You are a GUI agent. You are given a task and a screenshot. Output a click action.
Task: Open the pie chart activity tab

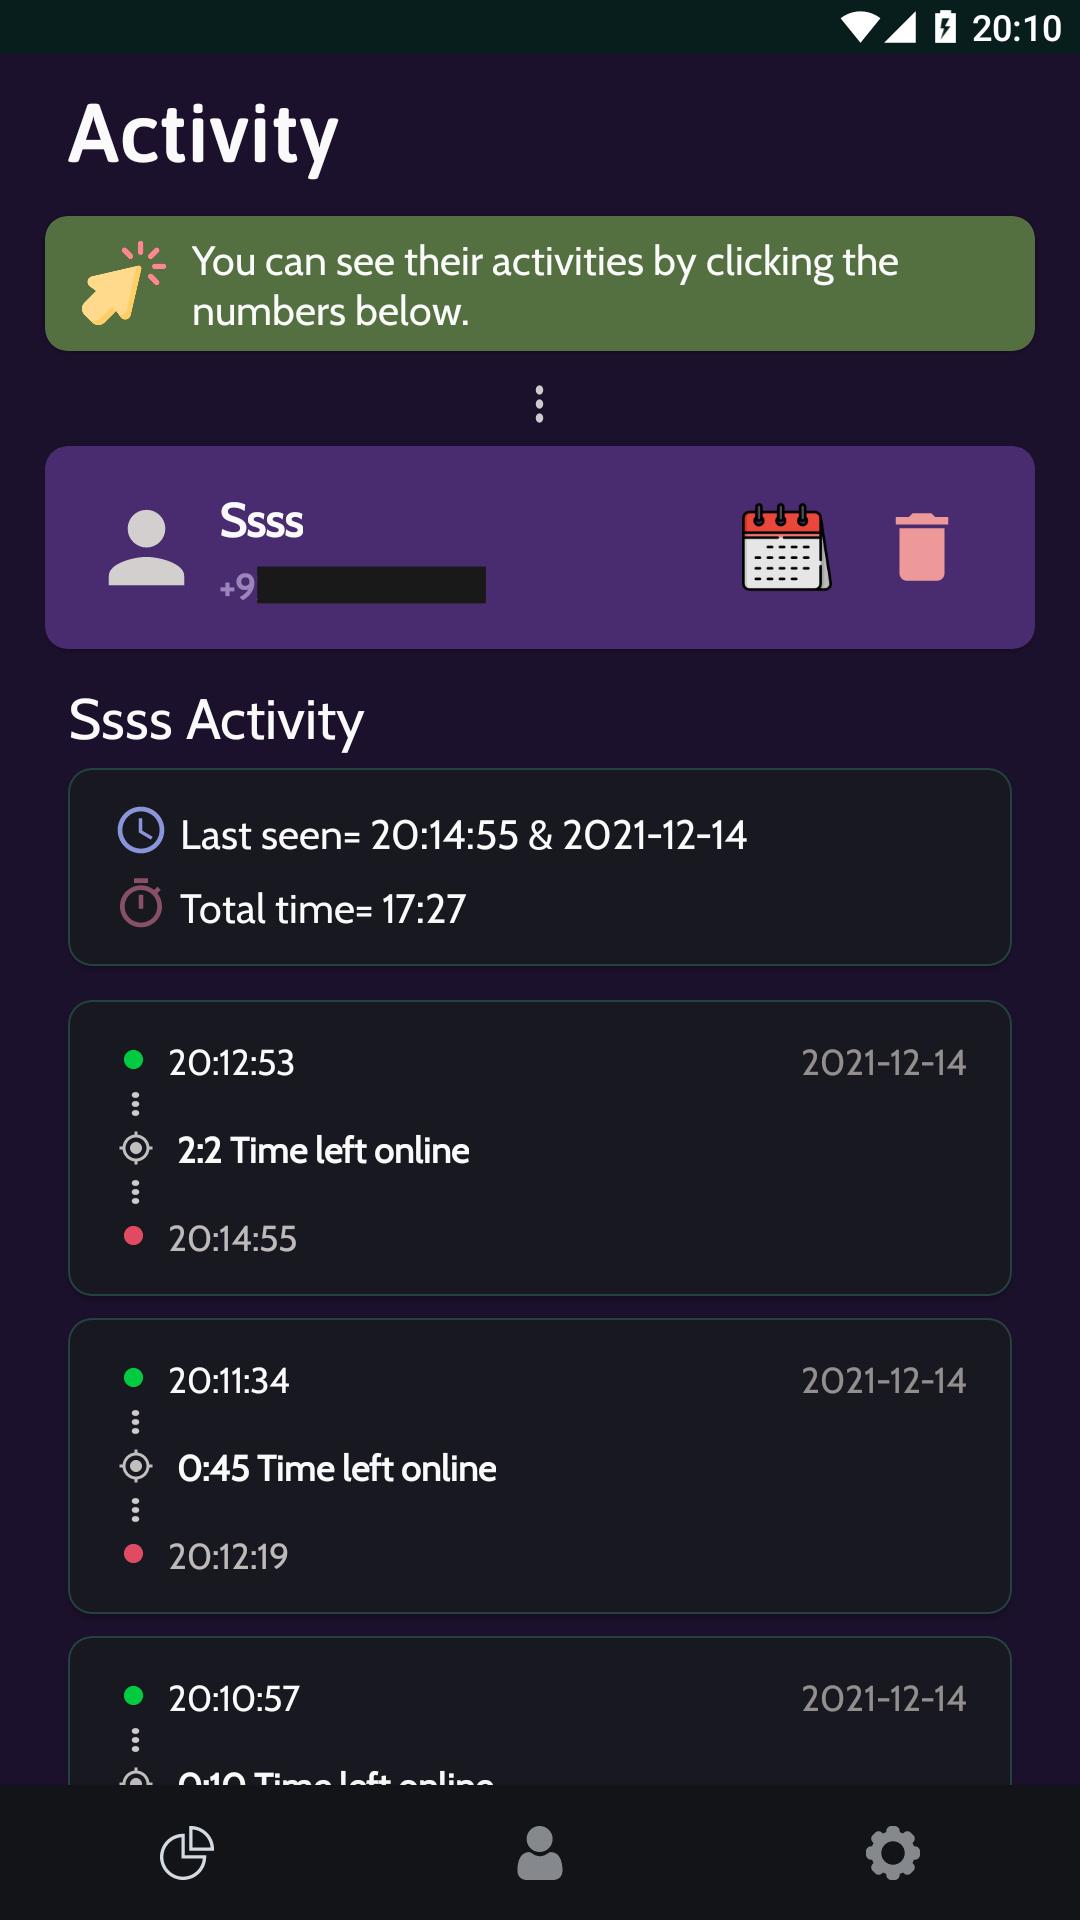(187, 1853)
